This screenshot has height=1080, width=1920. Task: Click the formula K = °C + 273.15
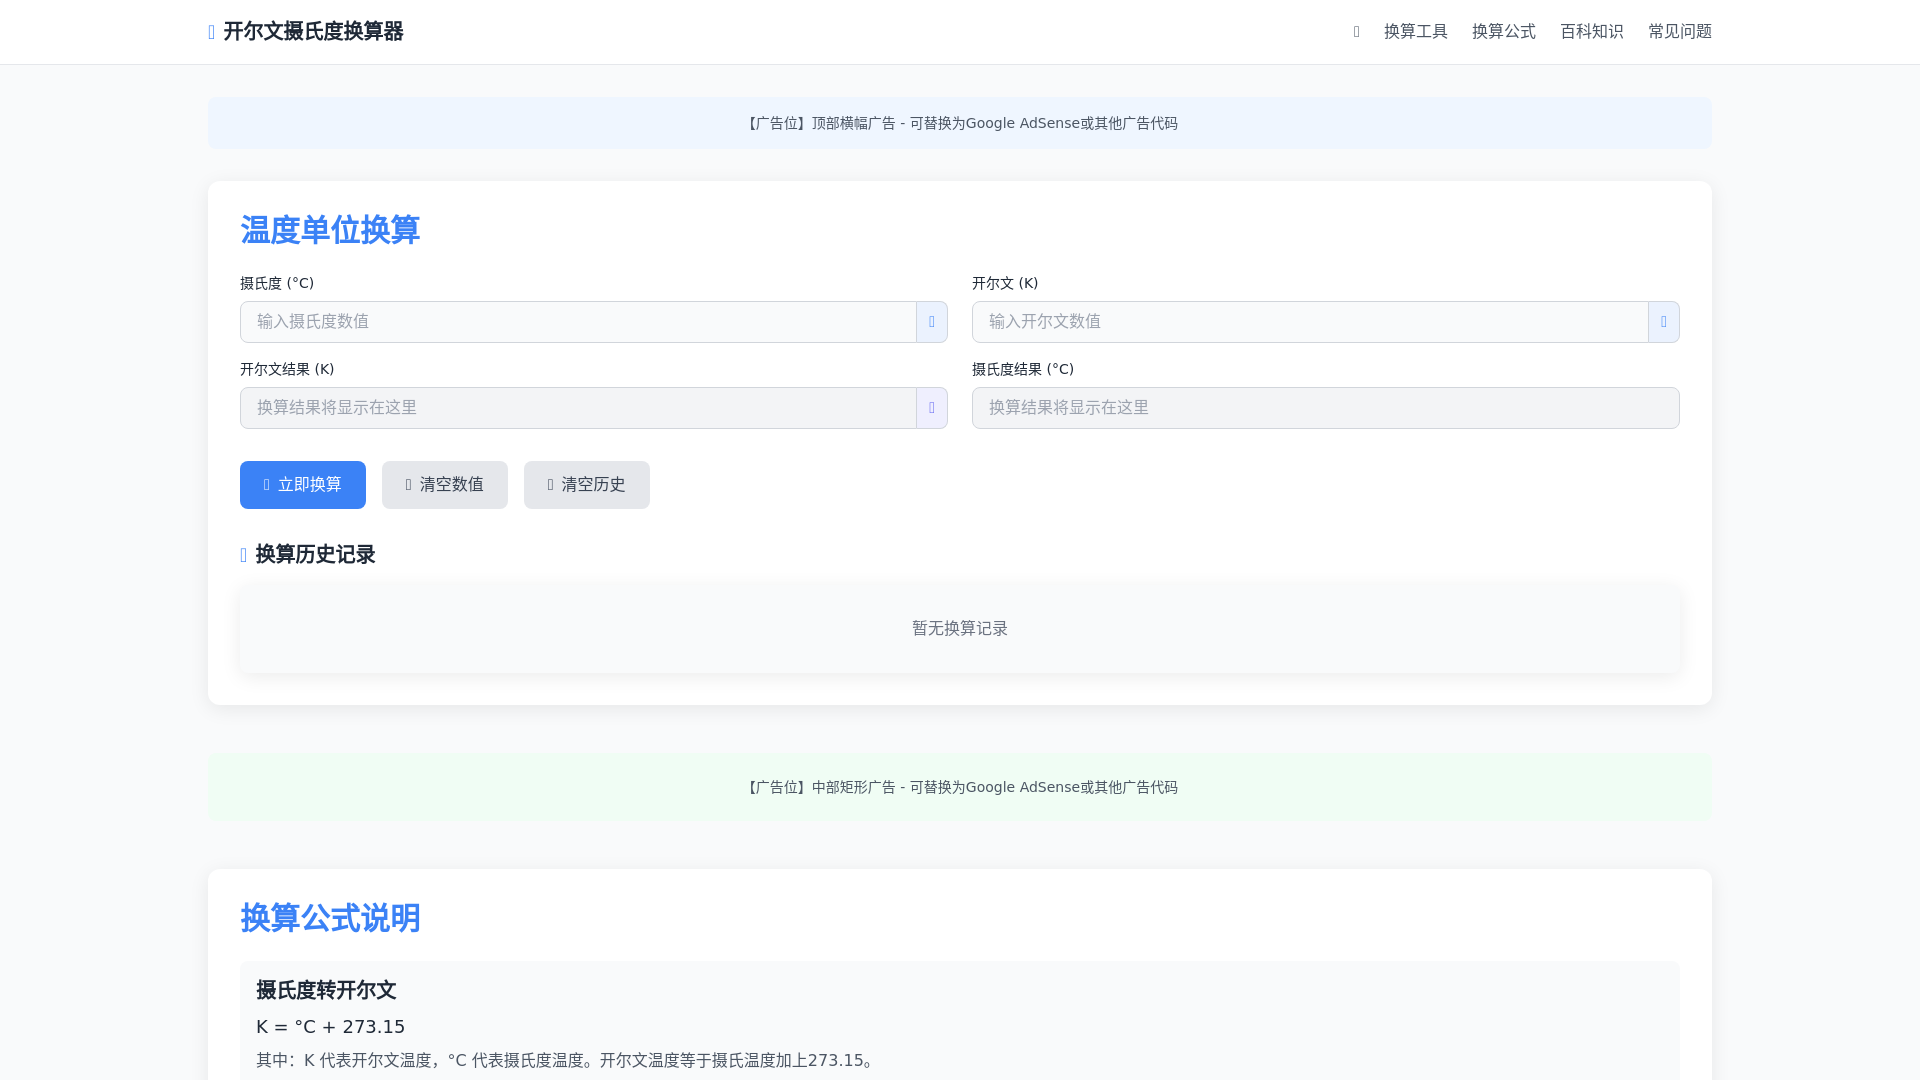coord(330,1027)
